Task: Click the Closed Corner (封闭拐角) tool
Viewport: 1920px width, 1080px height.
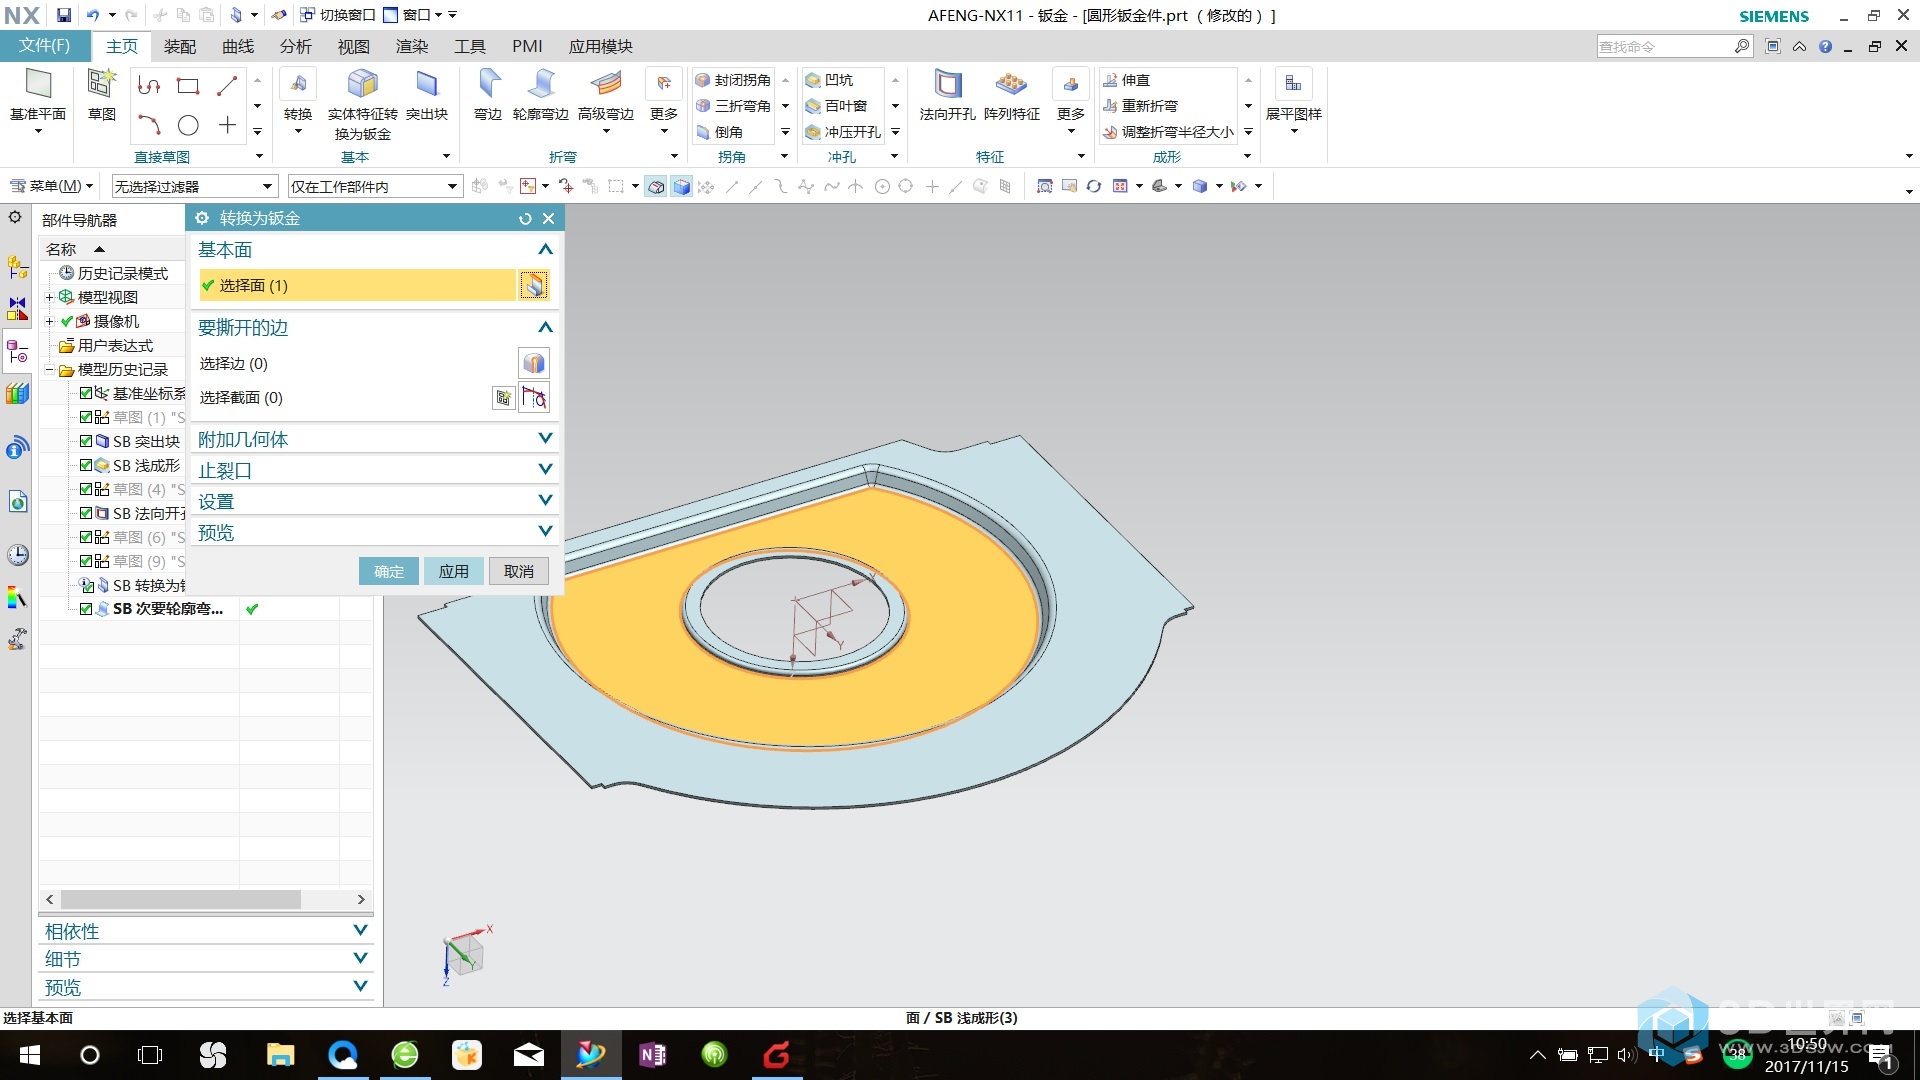Action: [733, 80]
